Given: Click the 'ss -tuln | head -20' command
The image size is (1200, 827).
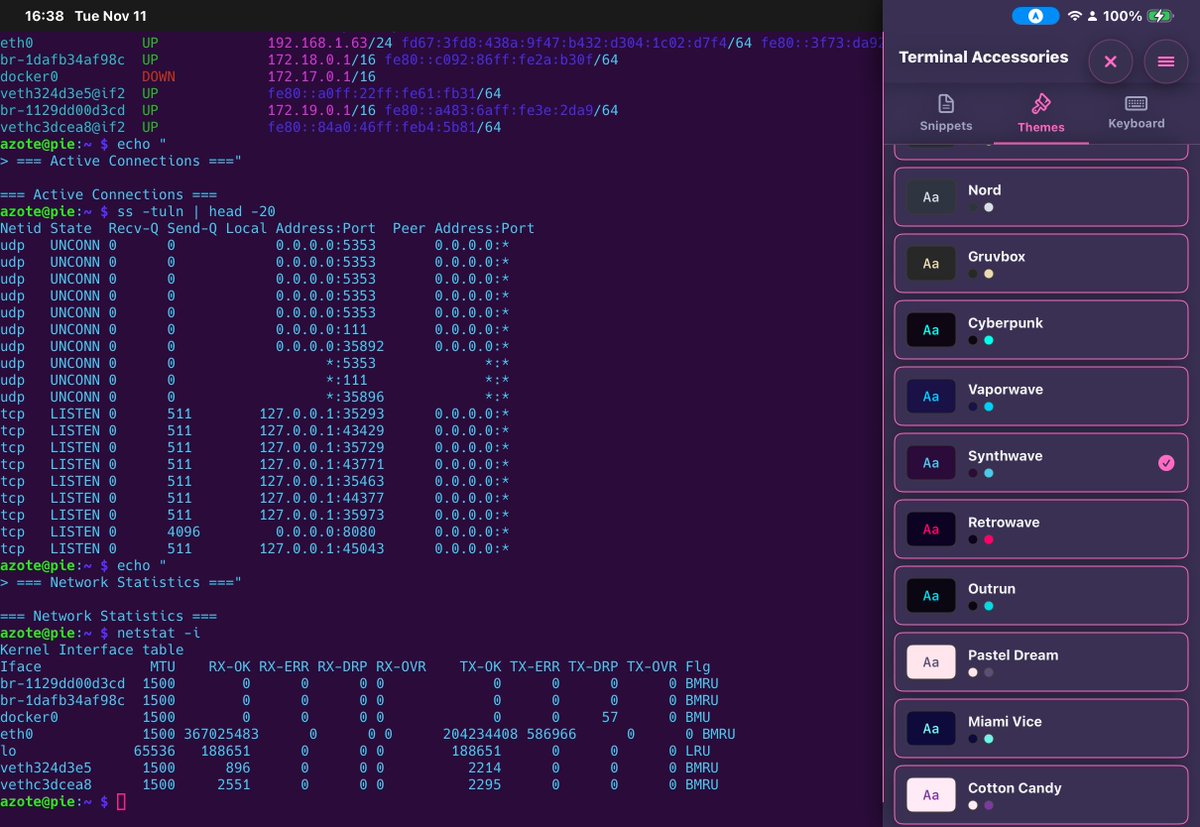Looking at the screenshot, I should coord(196,211).
